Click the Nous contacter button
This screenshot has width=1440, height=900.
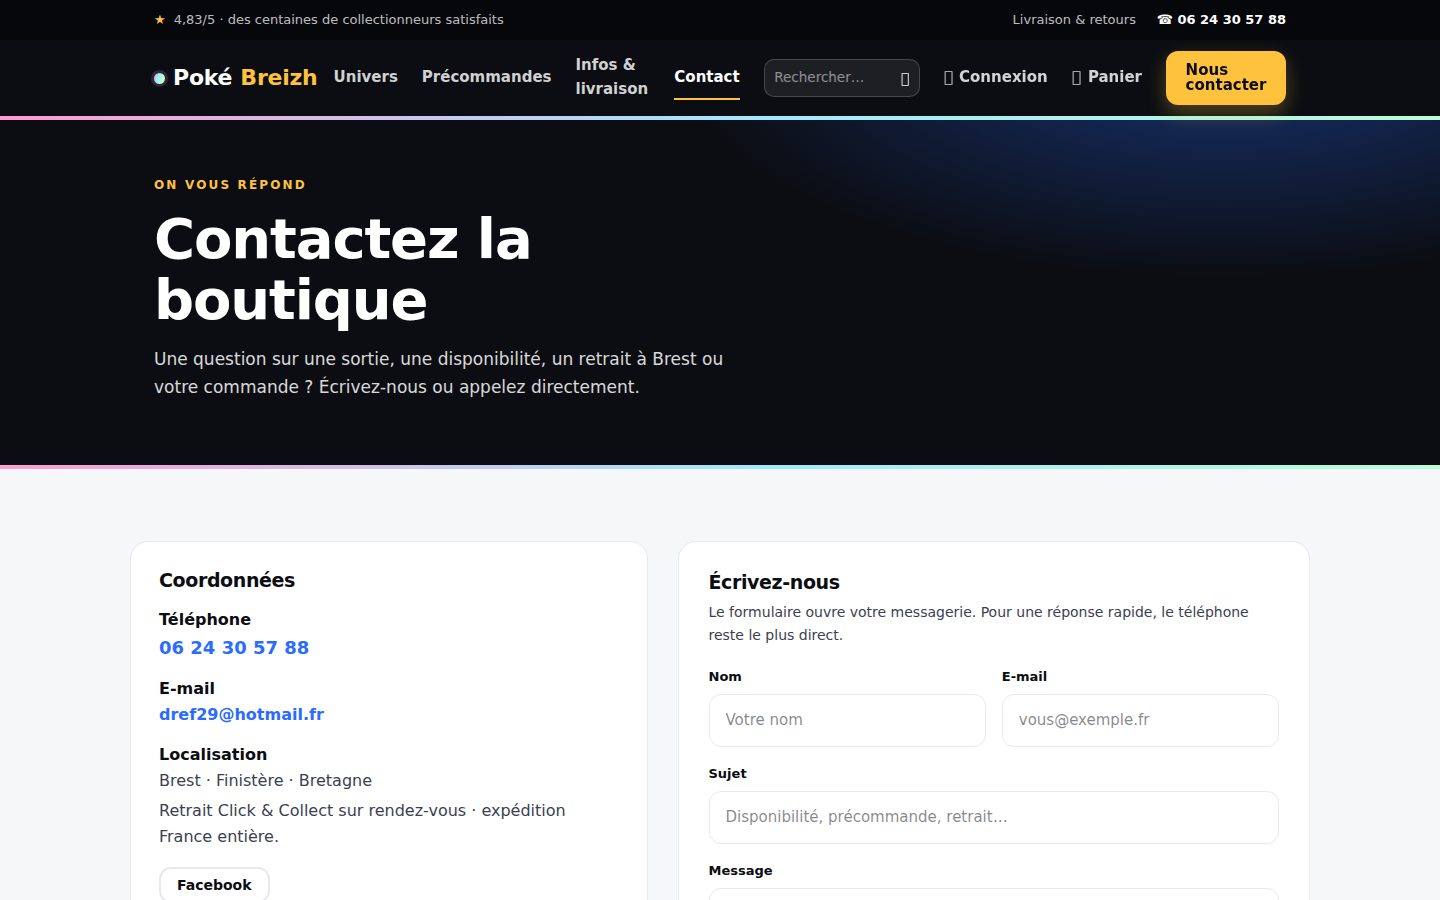[1226, 78]
